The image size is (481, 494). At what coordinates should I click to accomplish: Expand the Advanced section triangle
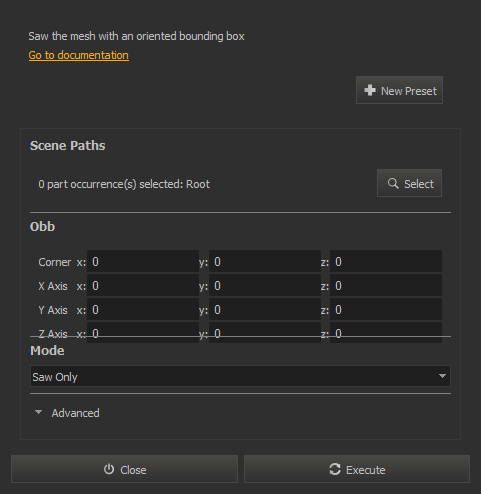point(38,412)
